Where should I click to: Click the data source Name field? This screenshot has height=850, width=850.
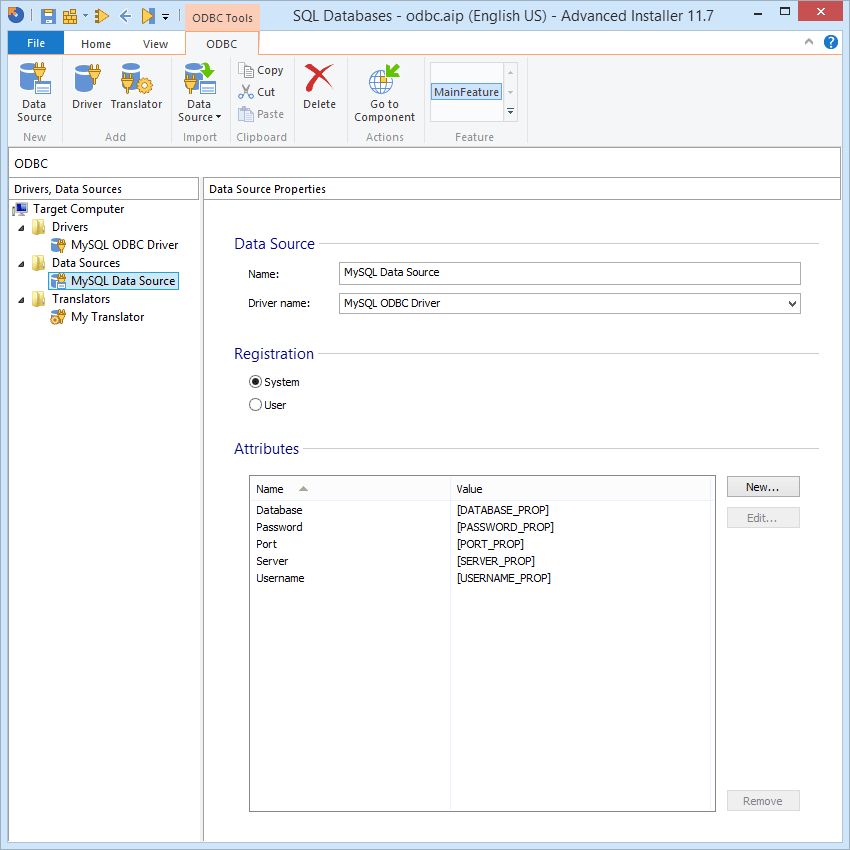(x=569, y=273)
